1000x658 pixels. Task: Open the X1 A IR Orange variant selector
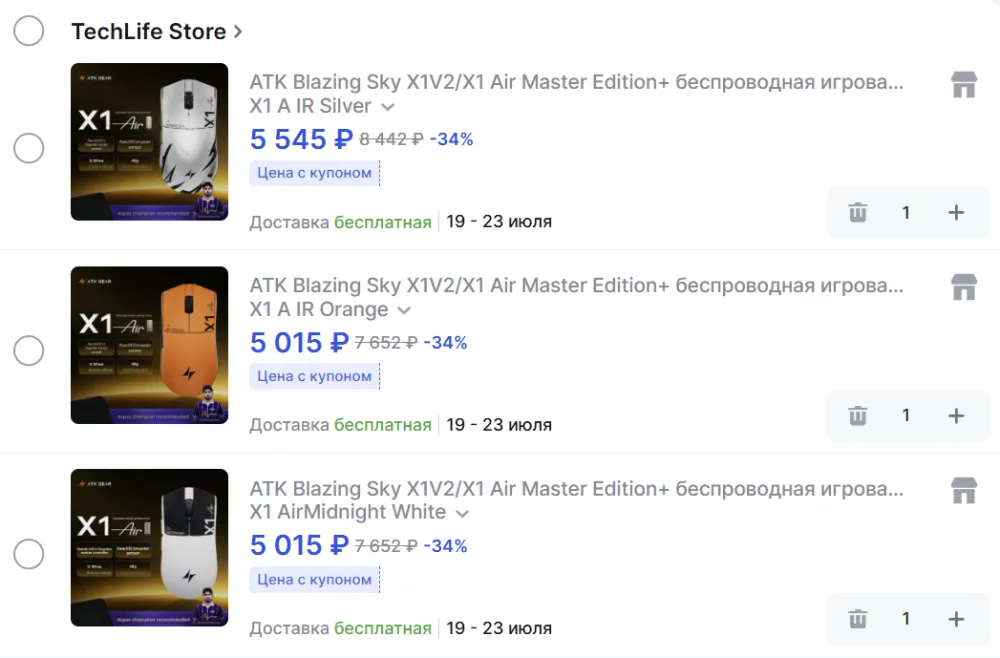coord(330,309)
